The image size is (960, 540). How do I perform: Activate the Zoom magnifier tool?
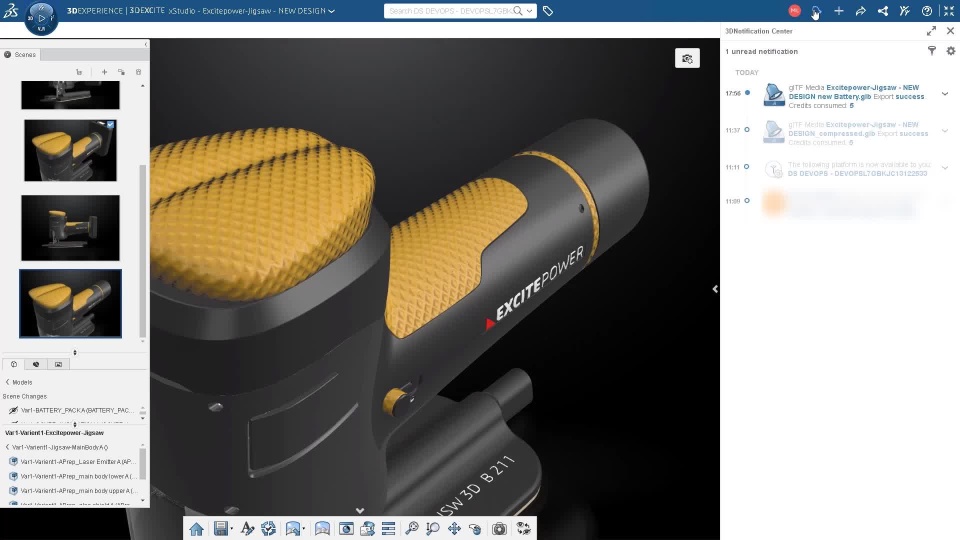coord(433,529)
